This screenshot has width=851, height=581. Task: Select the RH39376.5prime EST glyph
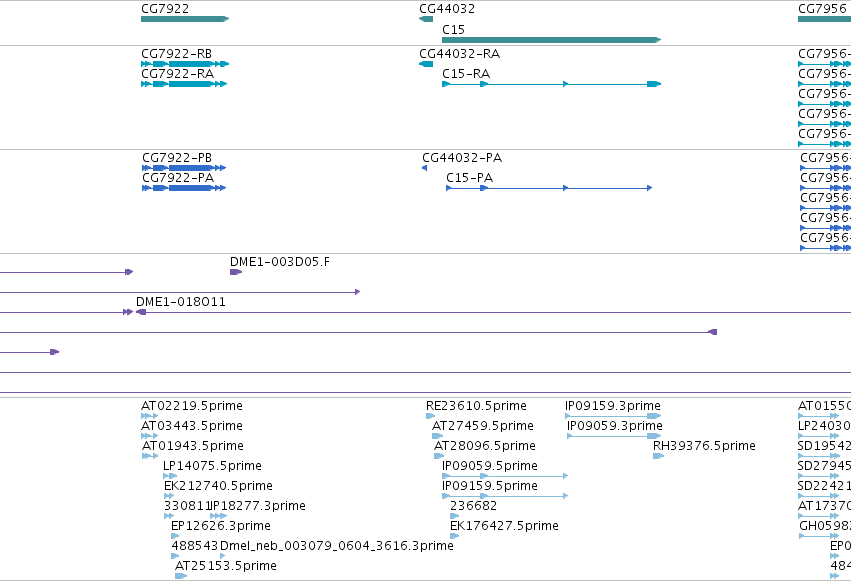(658, 456)
